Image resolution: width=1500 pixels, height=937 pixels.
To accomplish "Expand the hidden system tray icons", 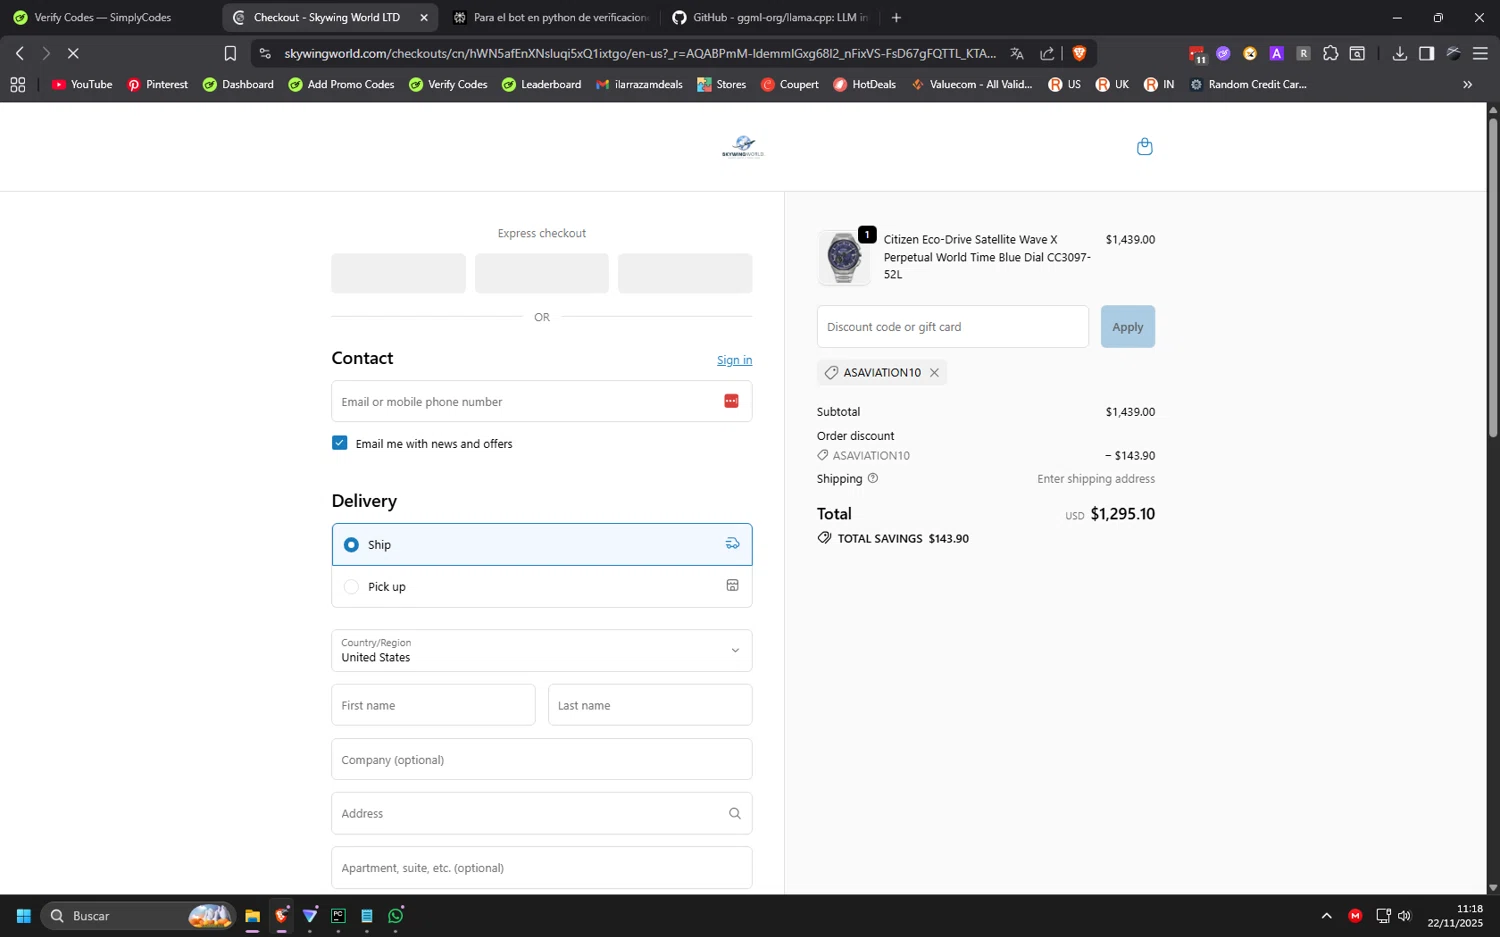I will click(x=1327, y=916).
